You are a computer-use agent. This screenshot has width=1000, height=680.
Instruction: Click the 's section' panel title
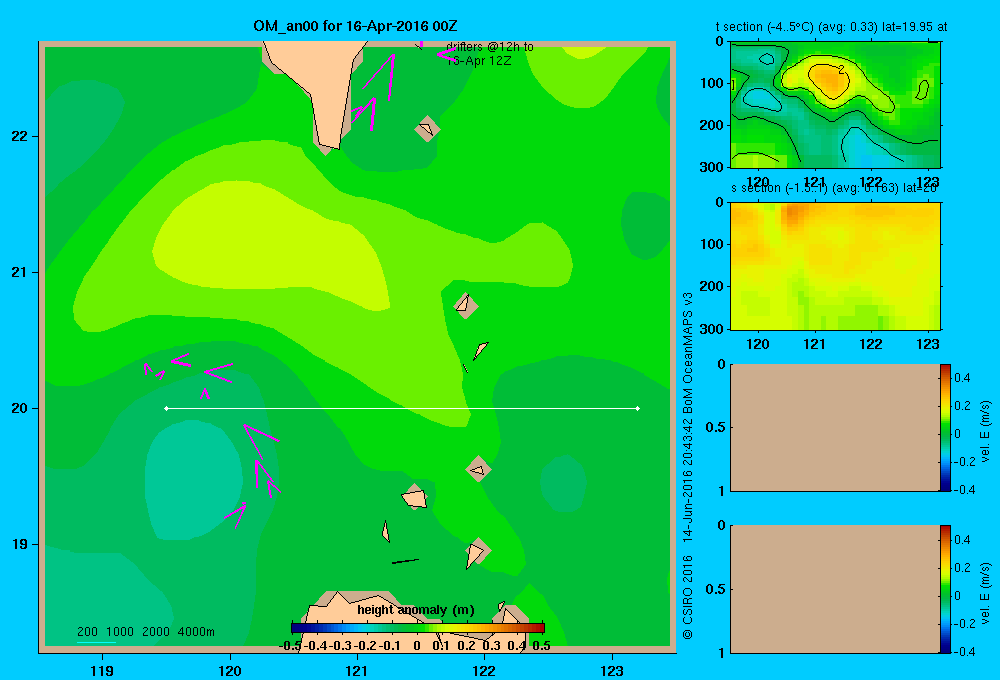click(834, 188)
